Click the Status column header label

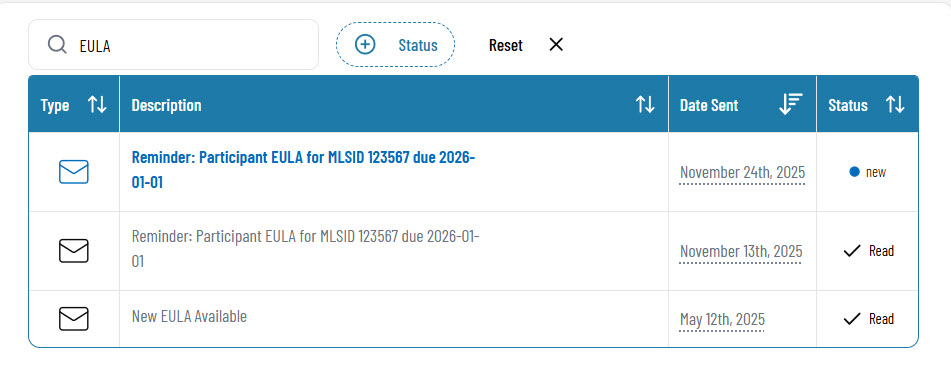(x=848, y=105)
